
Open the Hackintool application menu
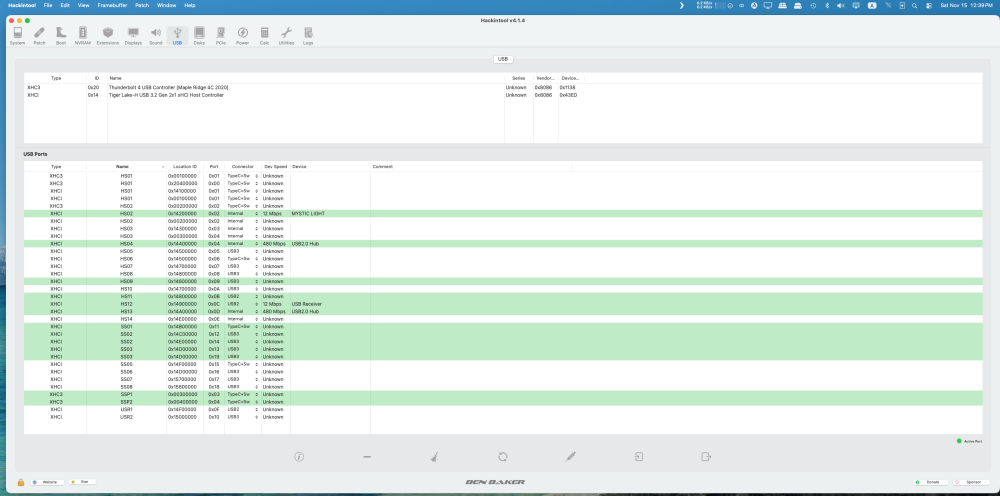click(x=22, y=5)
